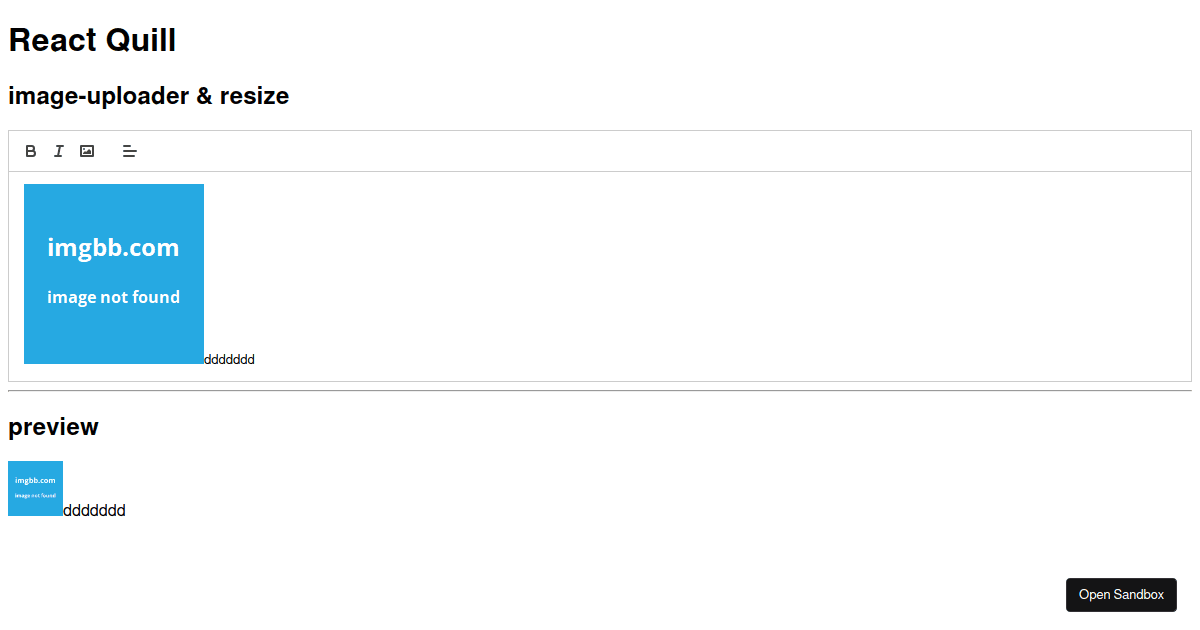Image resolution: width=1200 pixels, height=630 pixels.
Task: Click the "imgbb.com" text in the editor image
Action: (113, 247)
